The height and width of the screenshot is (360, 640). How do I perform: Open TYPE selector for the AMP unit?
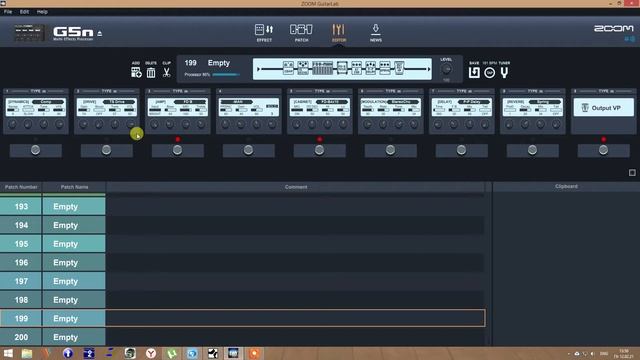(180, 91)
